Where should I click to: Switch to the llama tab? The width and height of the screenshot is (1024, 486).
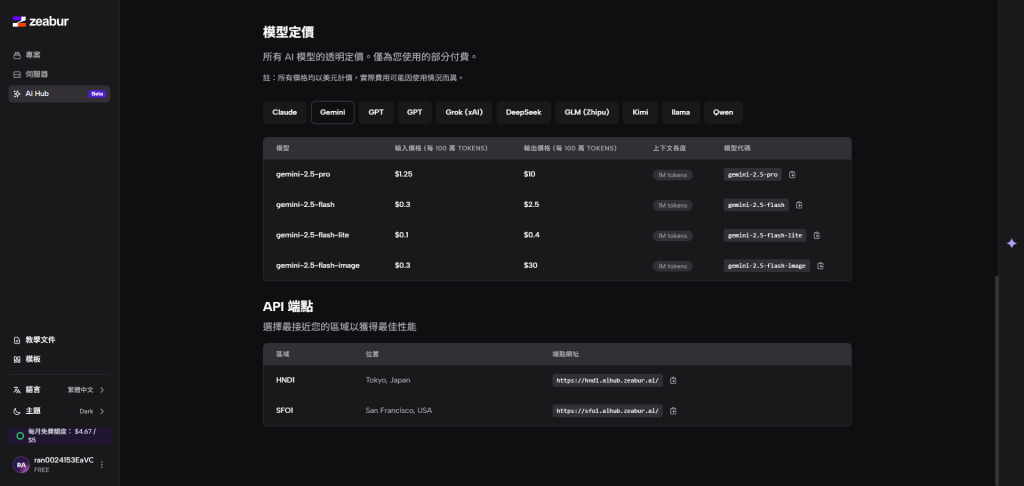click(x=681, y=112)
